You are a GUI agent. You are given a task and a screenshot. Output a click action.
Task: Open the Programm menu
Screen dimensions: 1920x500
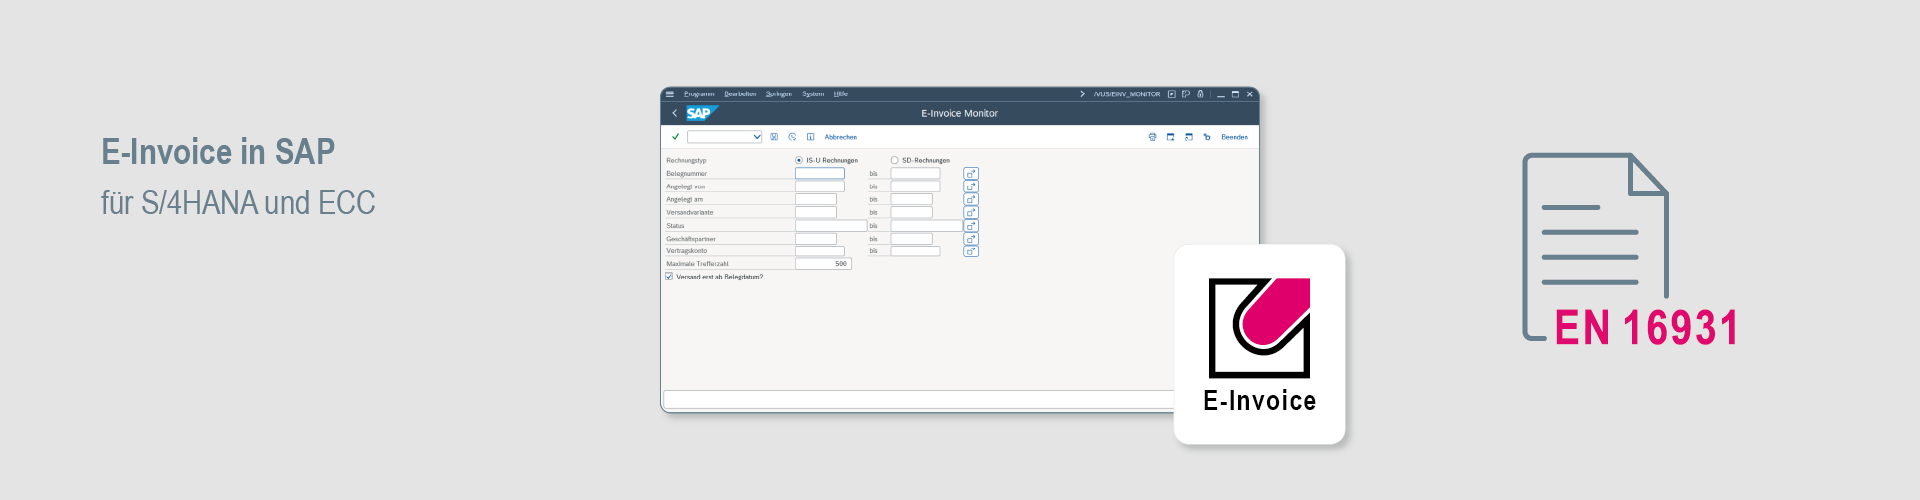pos(699,94)
